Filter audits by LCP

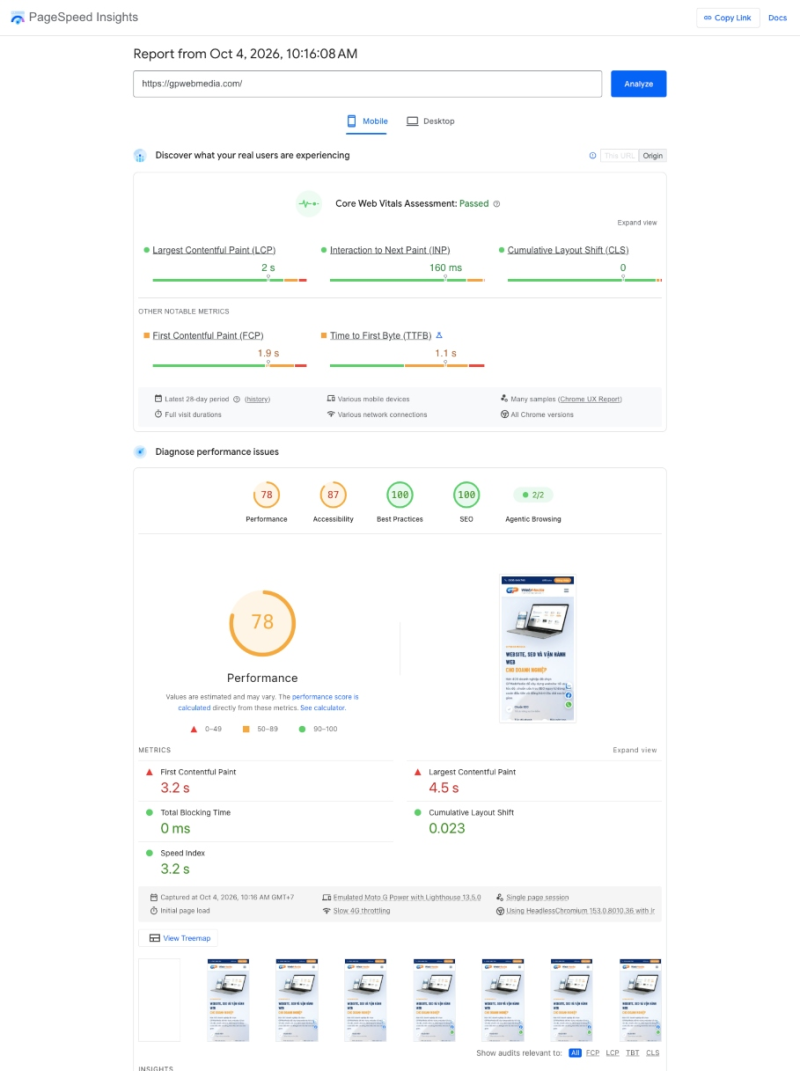[612, 1053]
